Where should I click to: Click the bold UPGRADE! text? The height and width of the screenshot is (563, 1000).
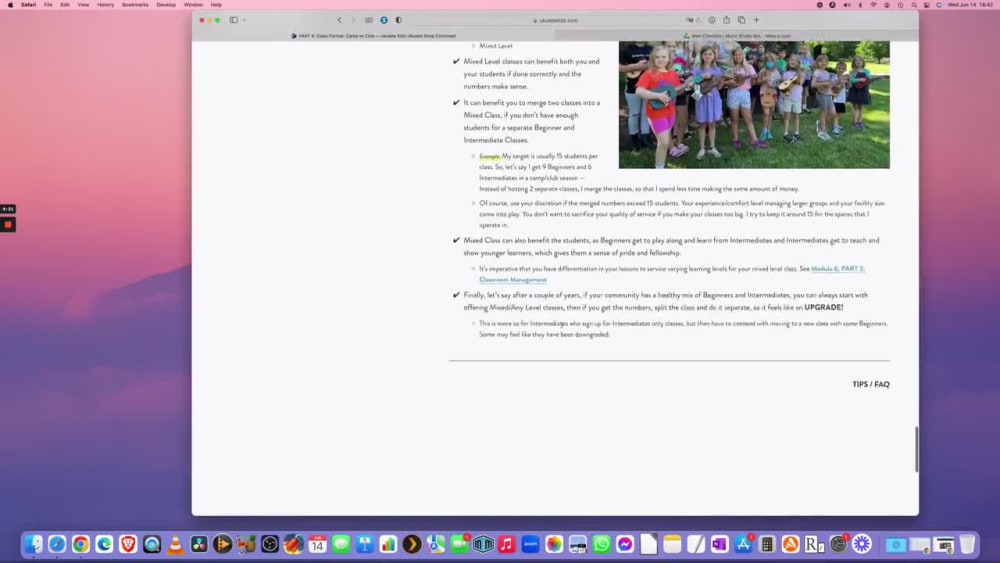(823, 307)
